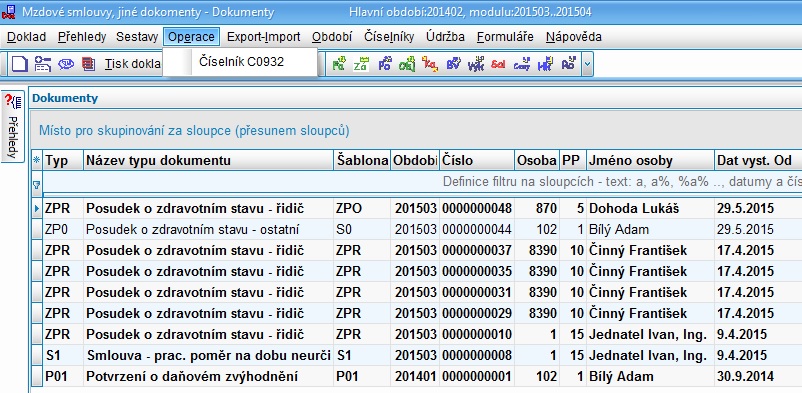The height and width of the screenshot is (393, 802).
Task: Click the asterisk column chooser in grid header
Action: pyautogui.click(x=36, y=161)
